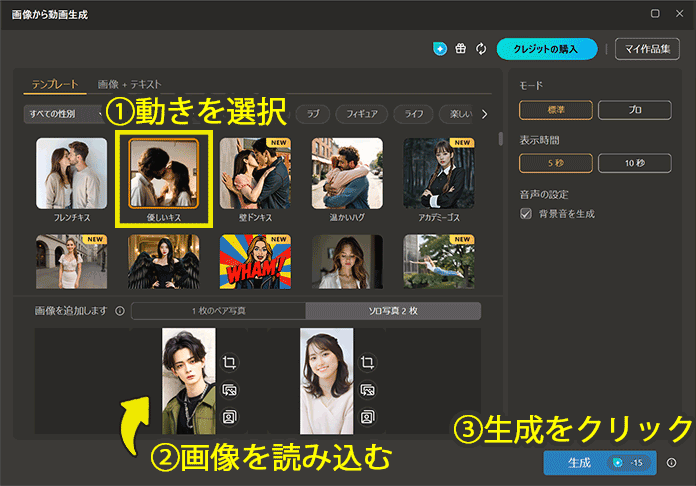Screen dimensions: 696x486
Task: Toggle 背景音を生成 checkbox
Action: pyautogui.click(x=526, y=214)
